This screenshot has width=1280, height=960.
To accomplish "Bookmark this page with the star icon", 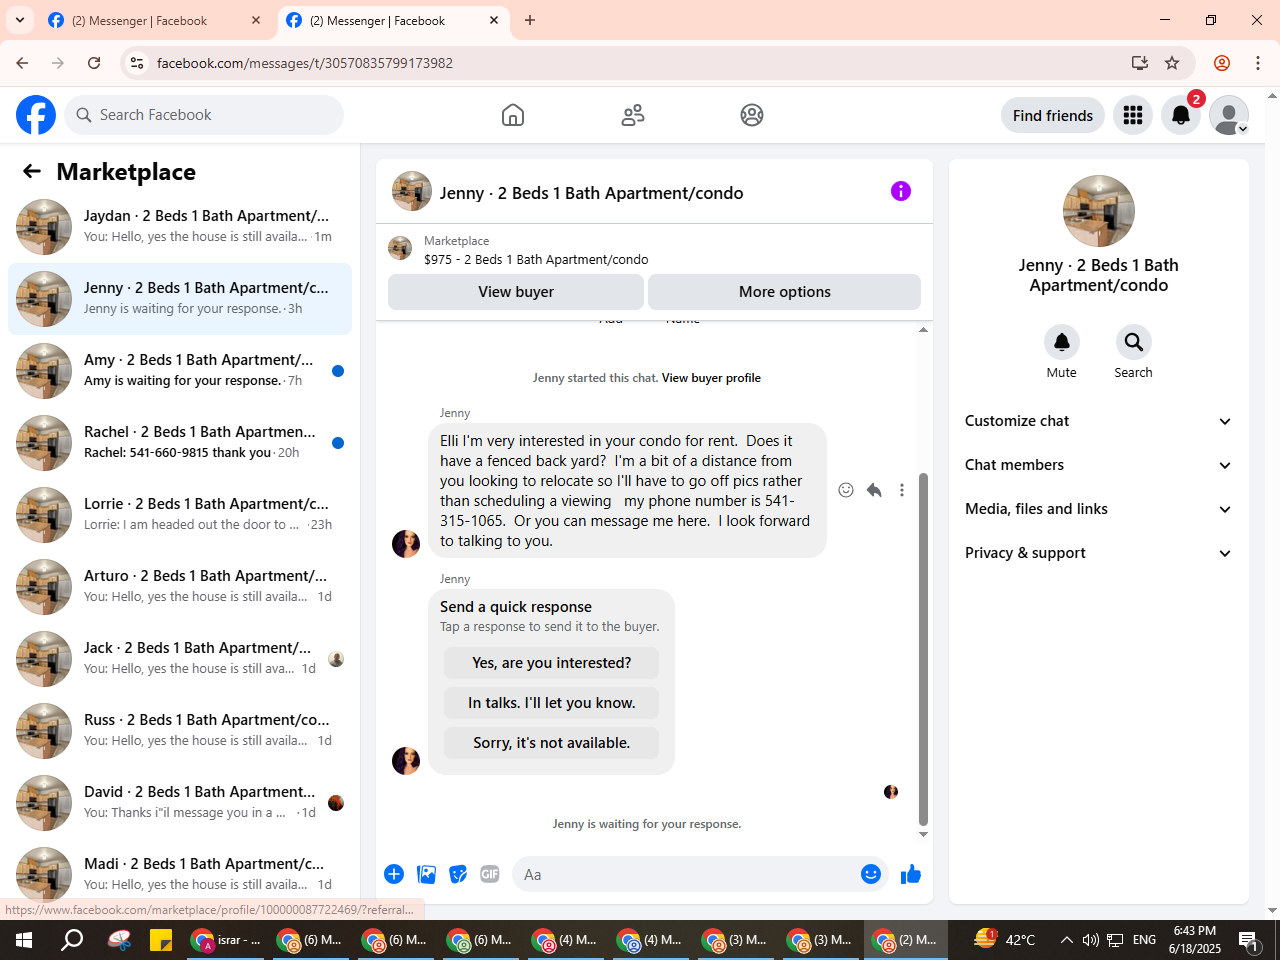I will pos(1172,63).
